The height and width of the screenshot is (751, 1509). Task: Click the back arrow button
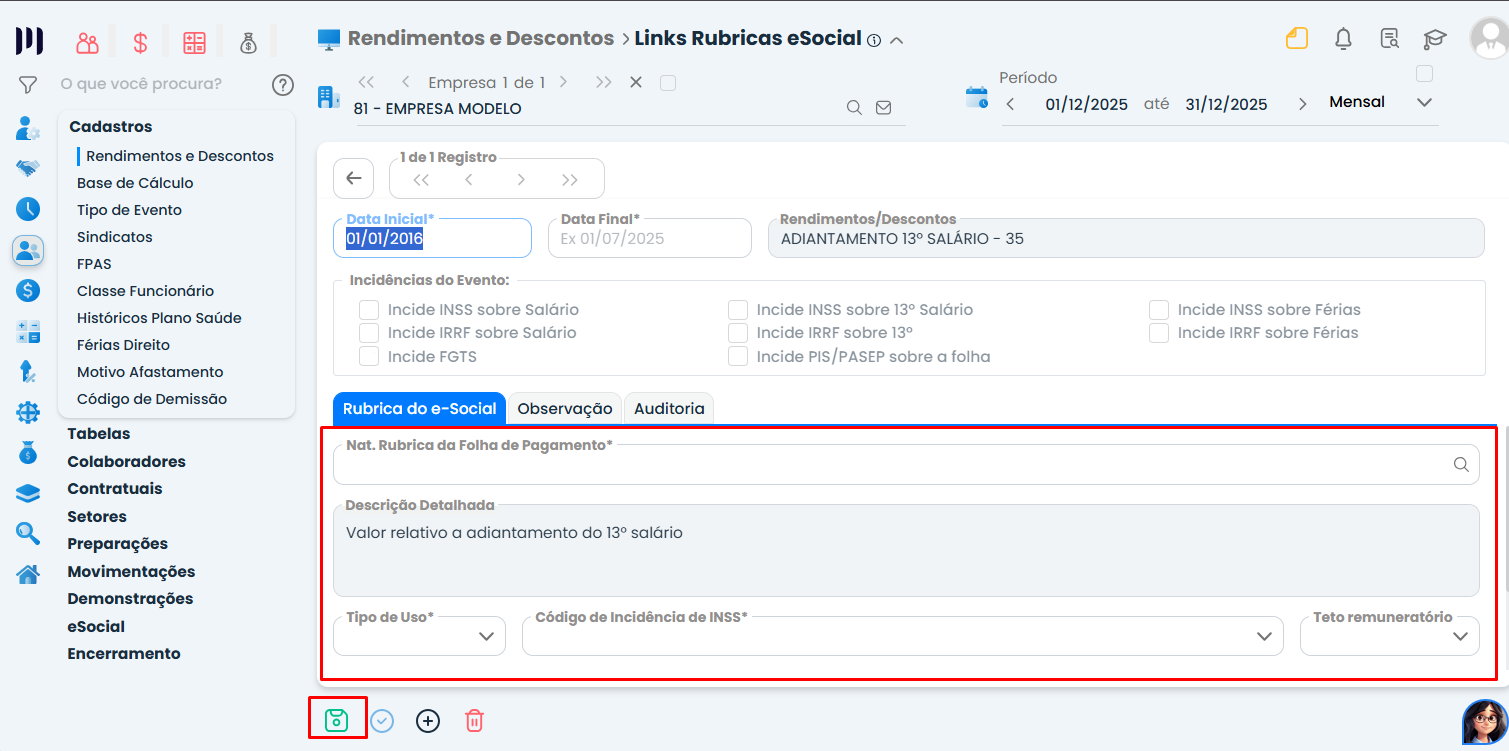click(x=353, y=178)
